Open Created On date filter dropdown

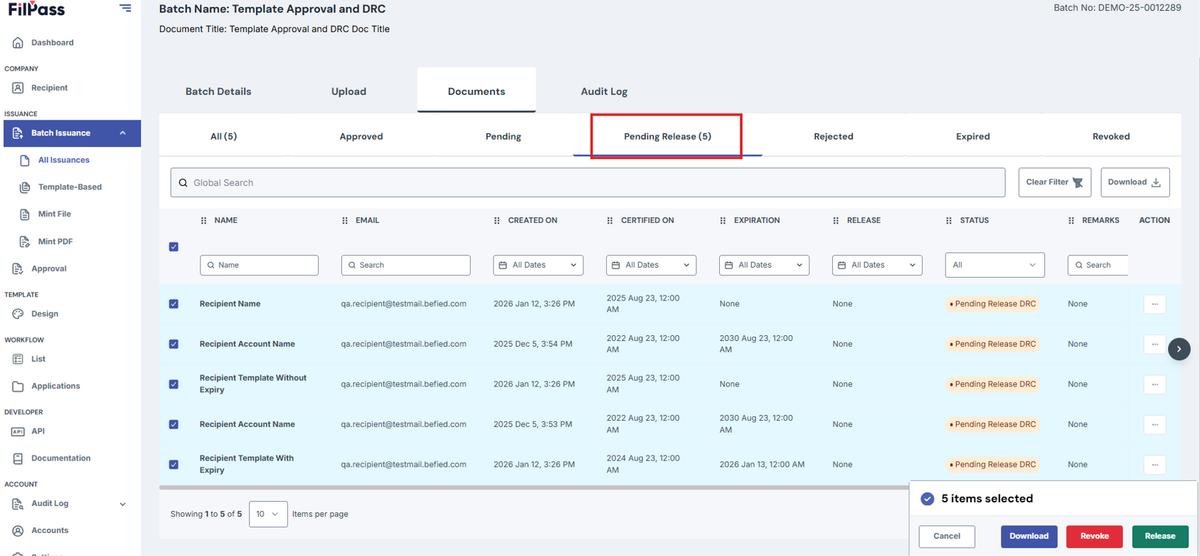coord(538,265)
